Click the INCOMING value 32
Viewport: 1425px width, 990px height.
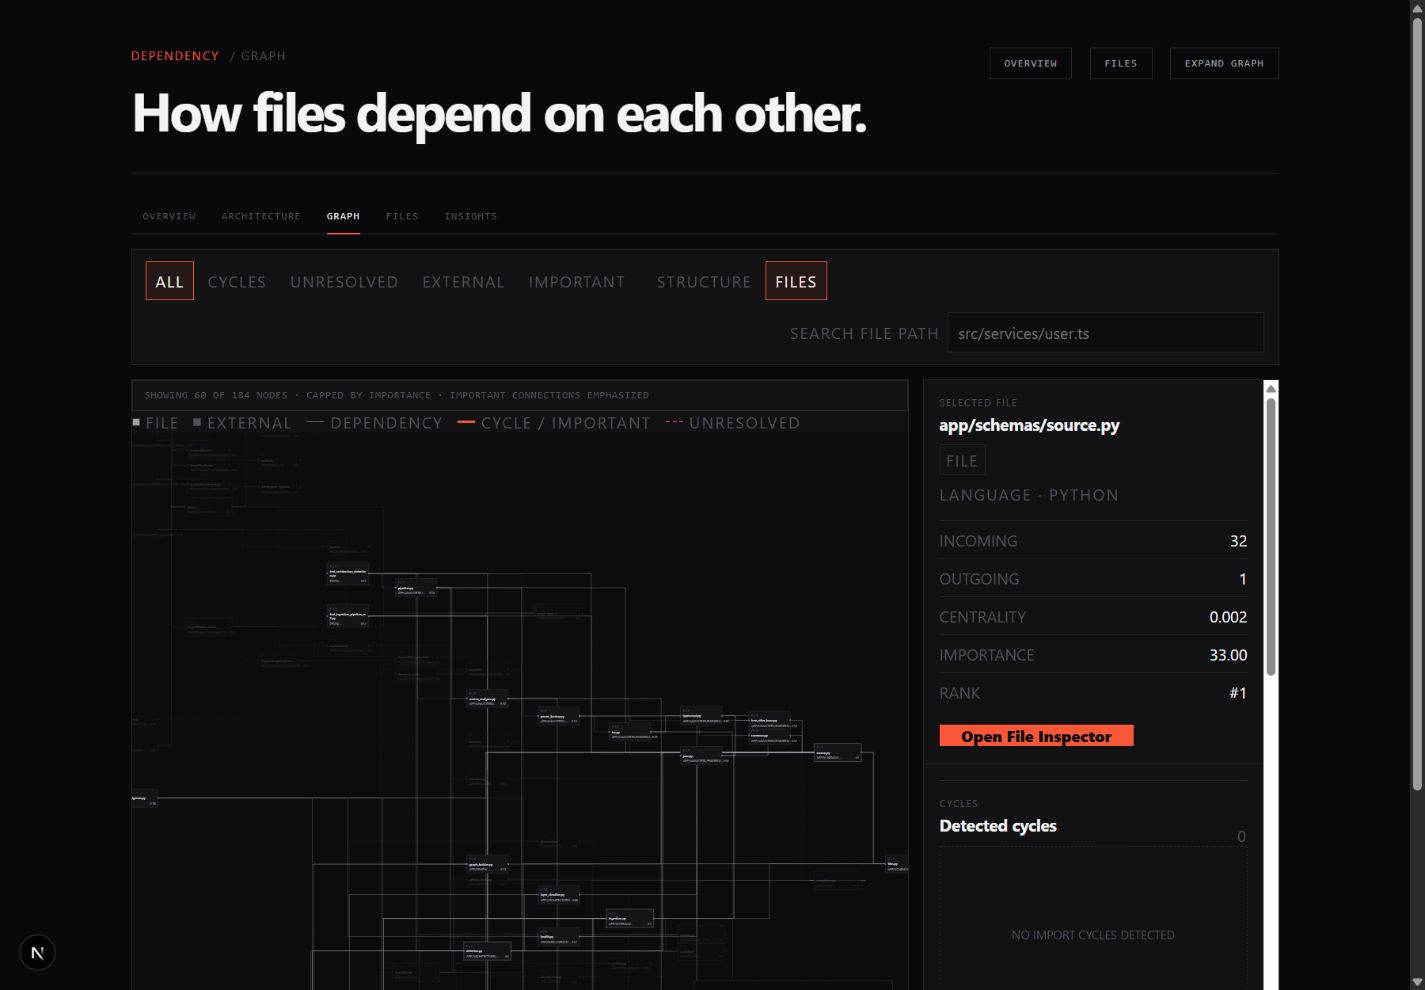(1238, 541)
